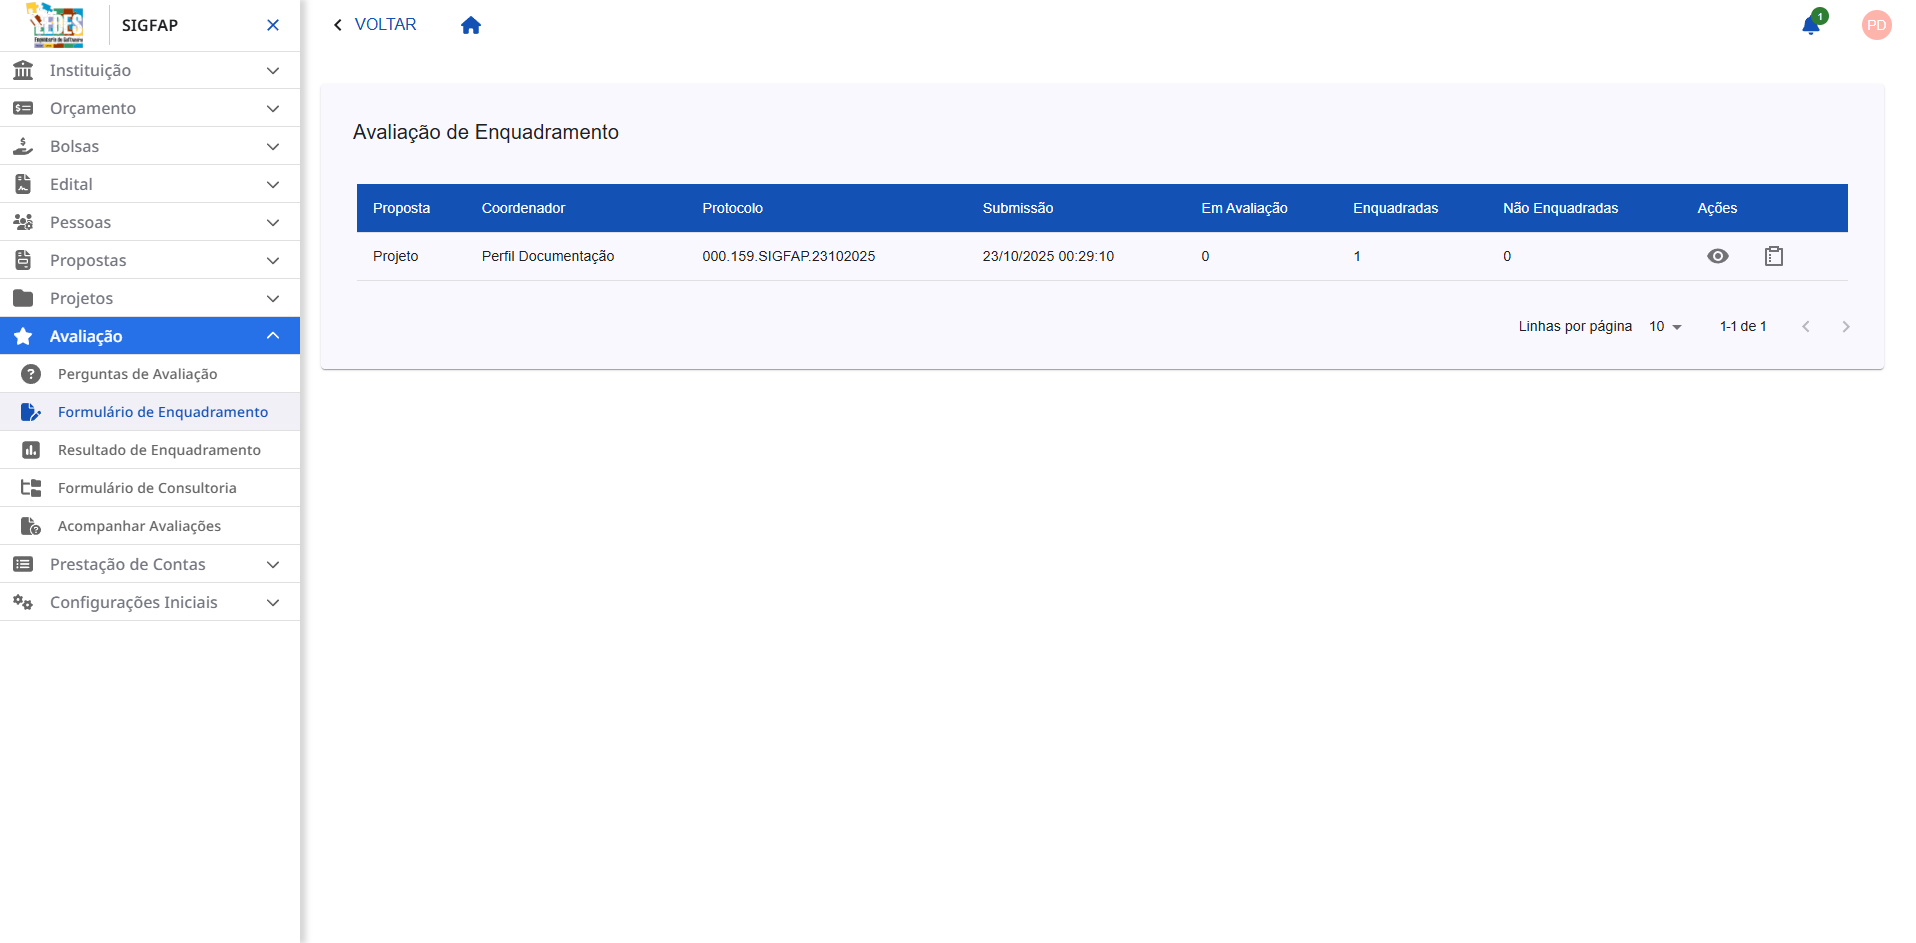This screenshot has width=1916, height=943.
Task: Click the home icon in the top bar
Action: coord(470,24)
